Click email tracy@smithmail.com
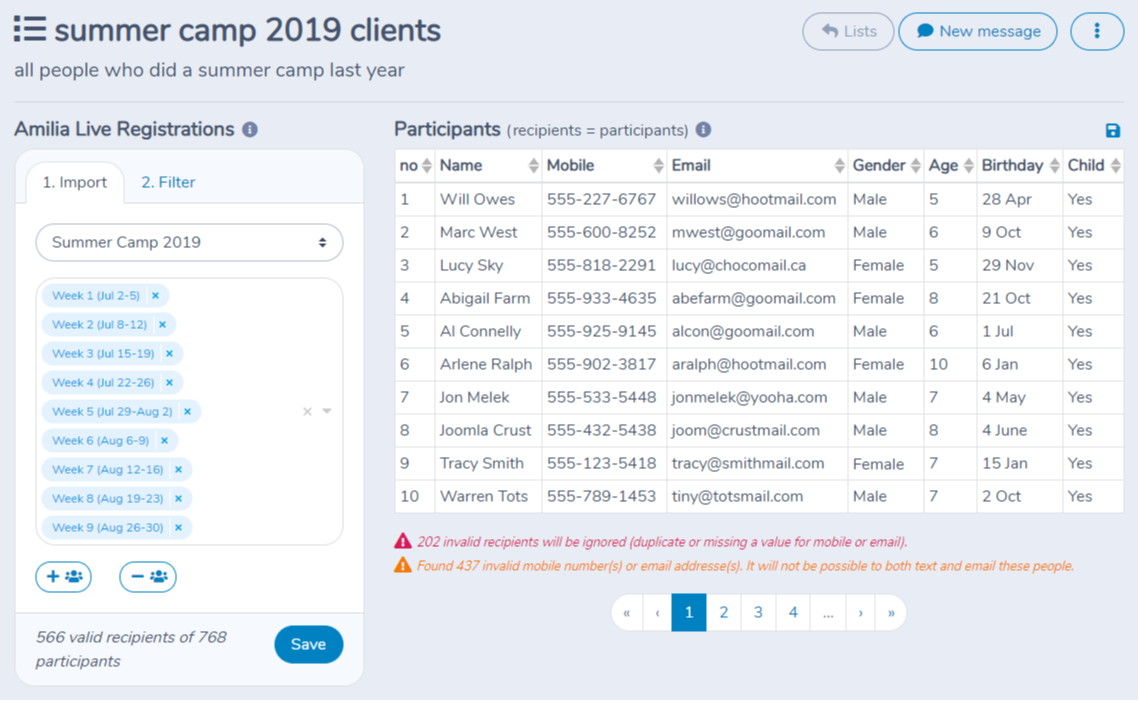 747,463
